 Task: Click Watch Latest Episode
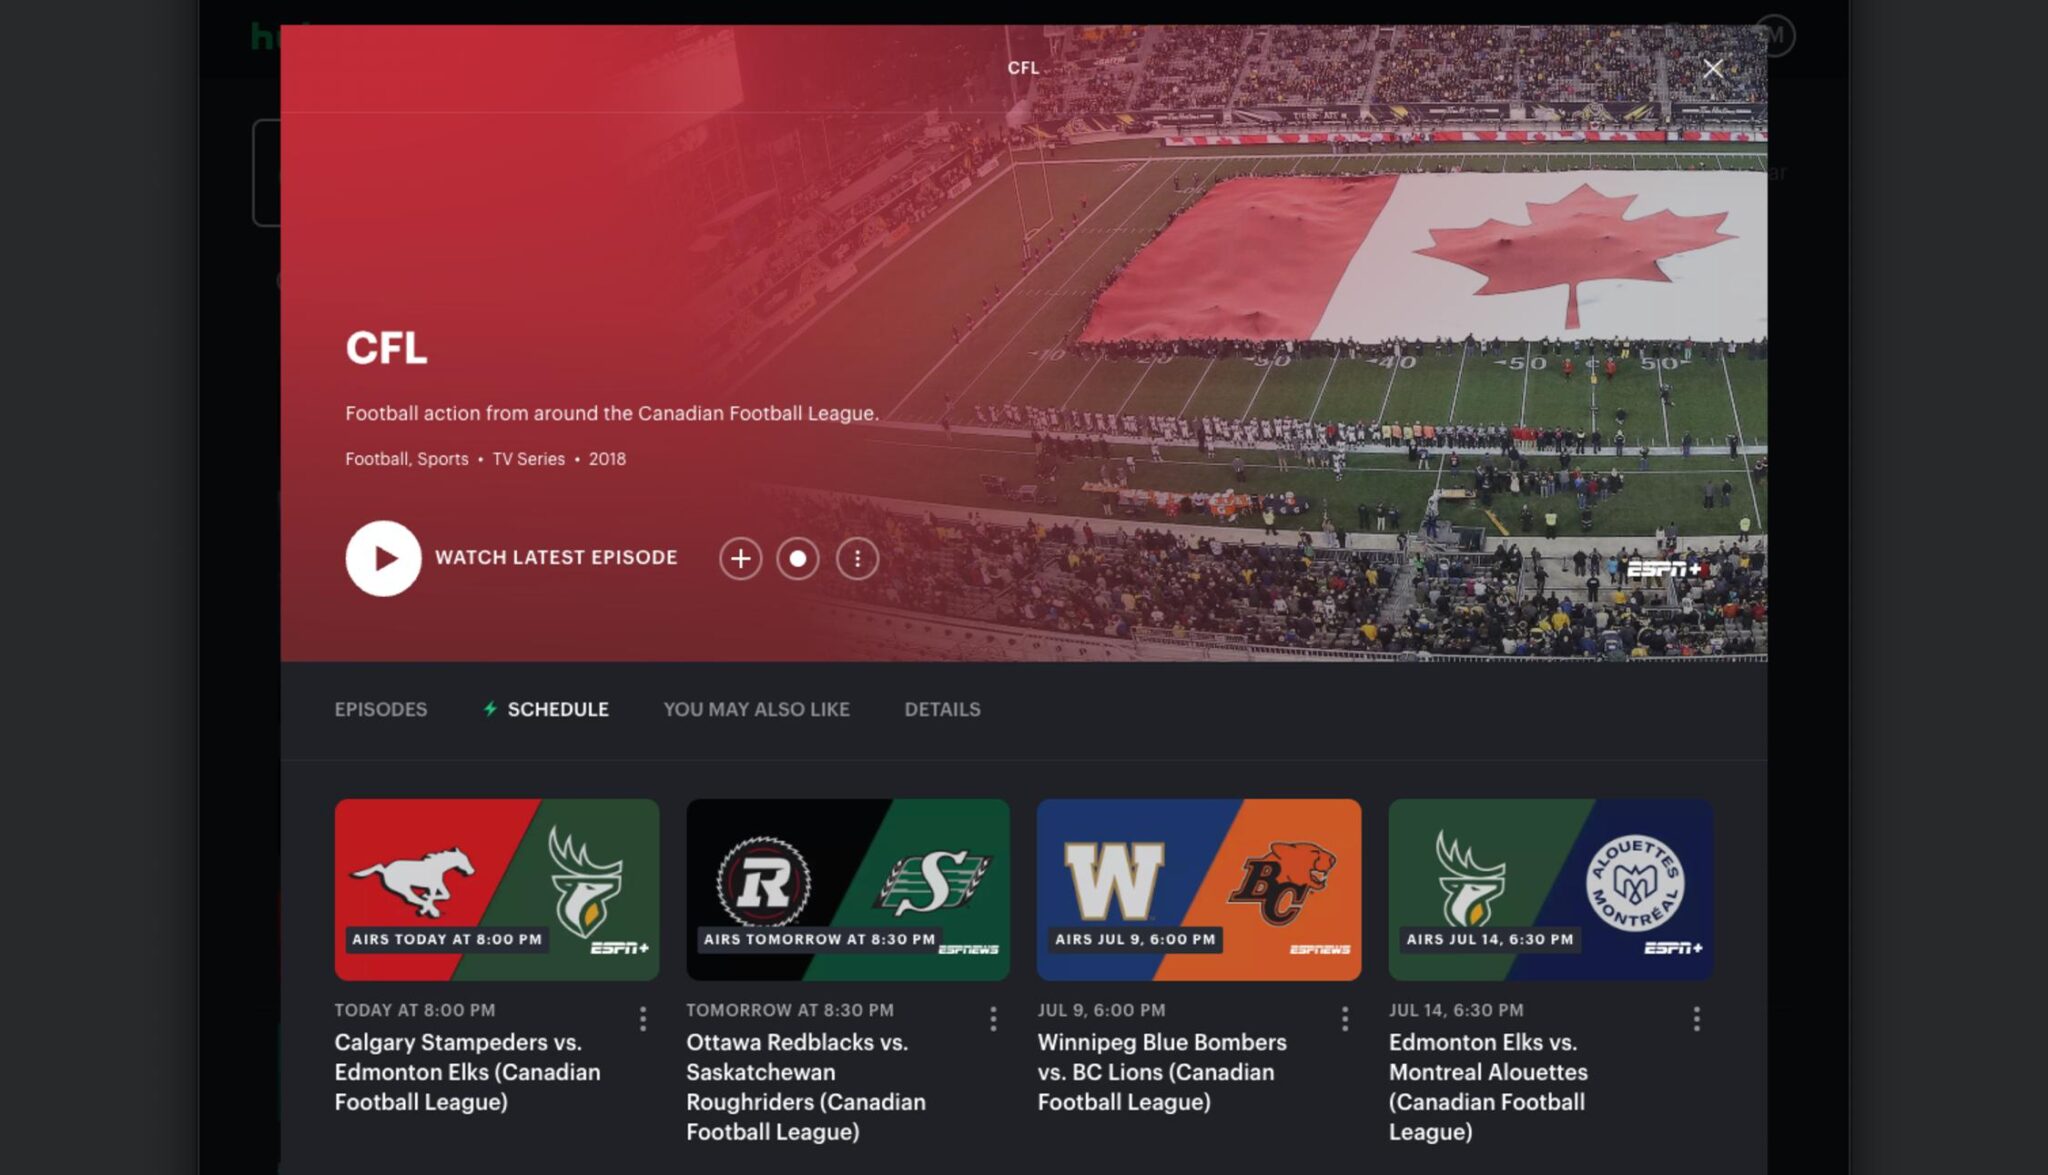coord(557,558)
